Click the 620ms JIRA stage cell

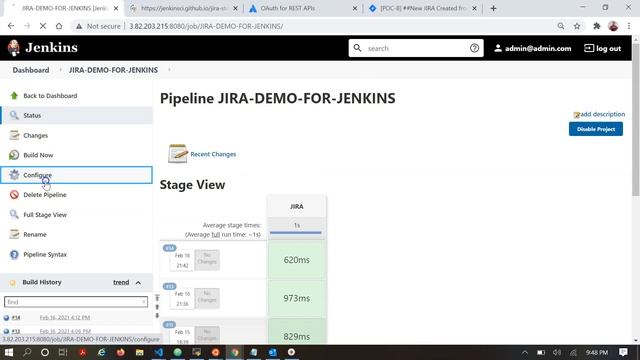click(297, 260)
